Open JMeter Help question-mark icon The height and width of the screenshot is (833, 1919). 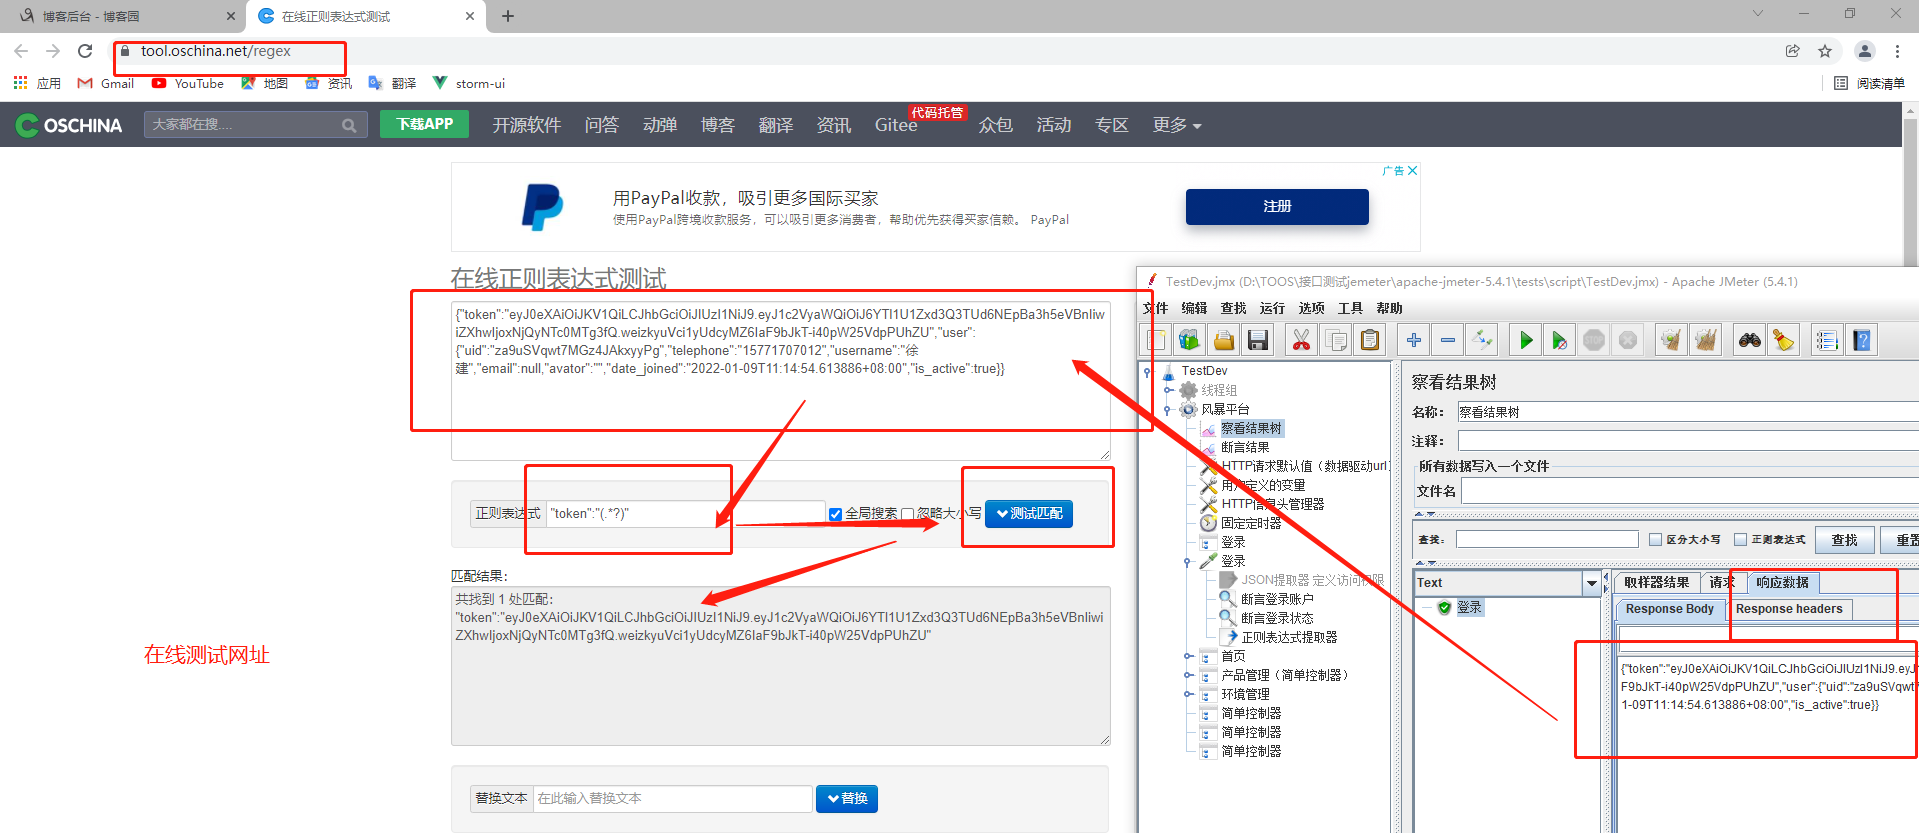coord(1861,340)
